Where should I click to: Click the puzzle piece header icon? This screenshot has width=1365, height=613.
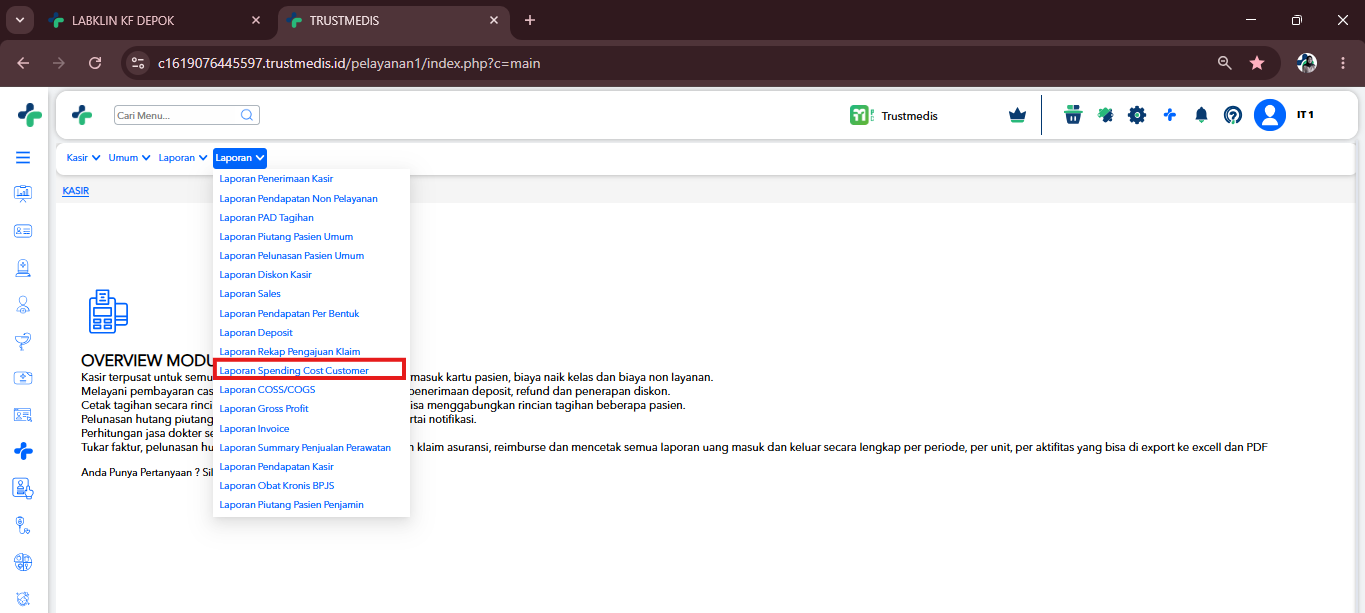click(x=1105, y=115)
